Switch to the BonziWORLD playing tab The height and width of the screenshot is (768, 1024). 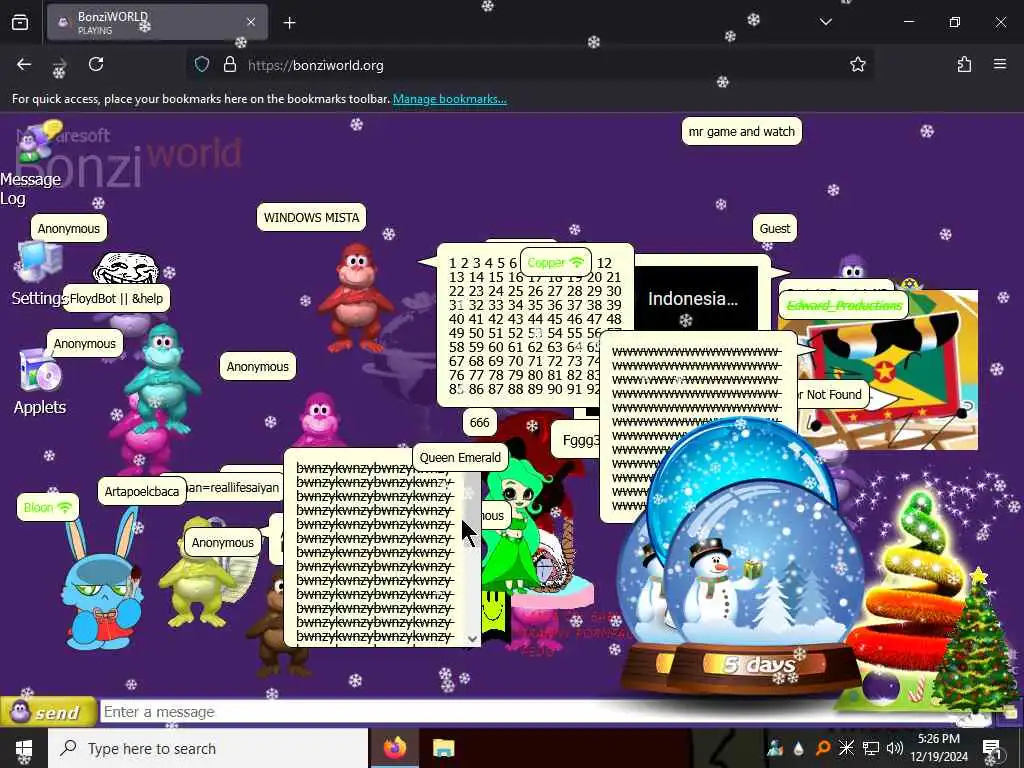click(157, 22)
